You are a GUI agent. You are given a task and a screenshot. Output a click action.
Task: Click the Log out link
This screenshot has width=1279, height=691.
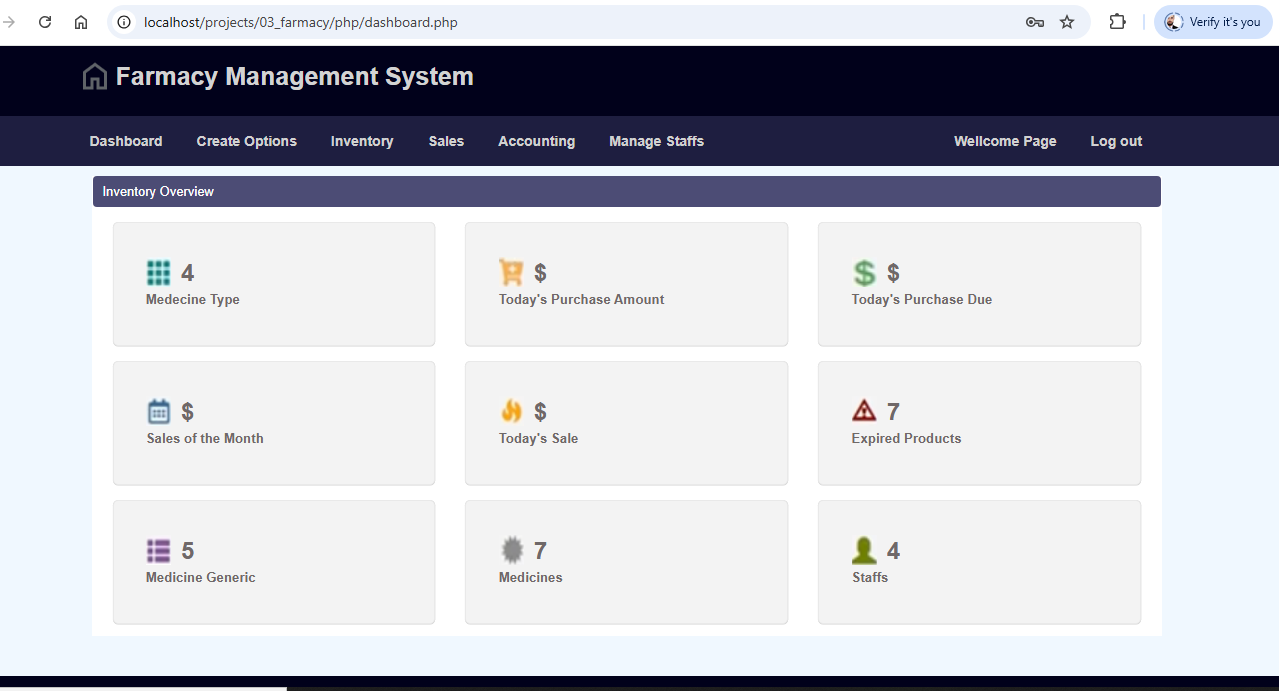[1116, 141]
